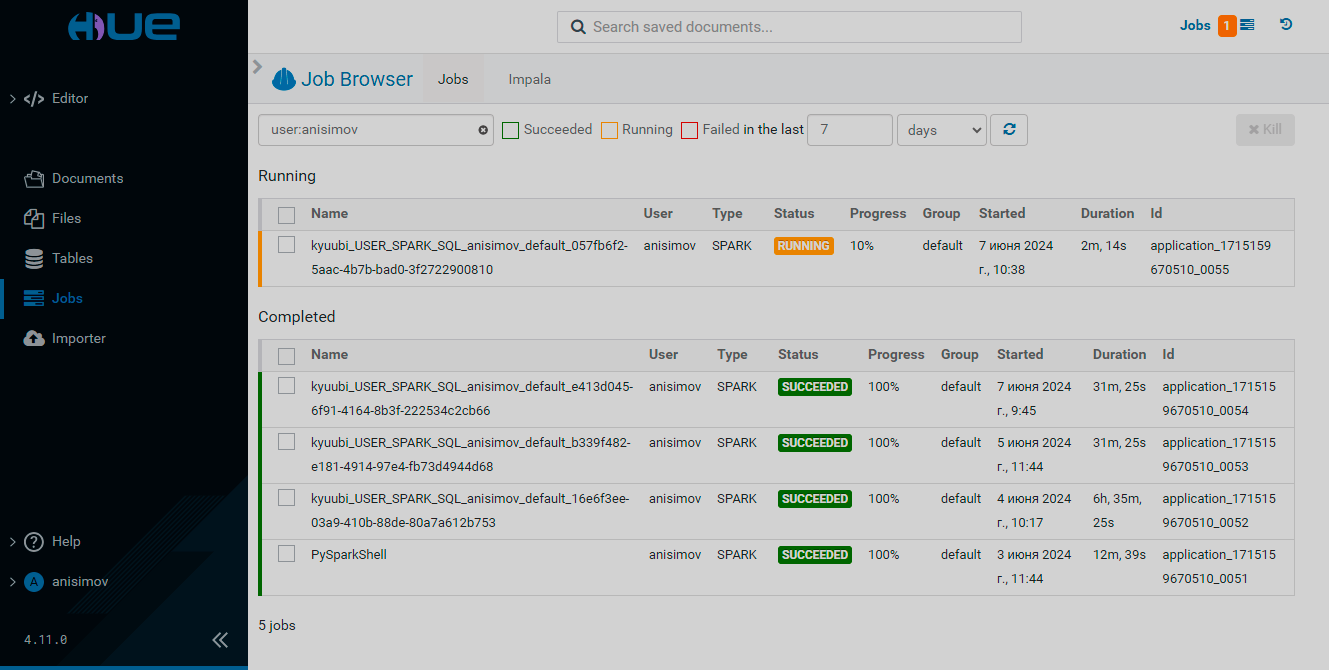Screen dimensions: 1329x670
Task: Select Jobs in the left sidebar
Action: (x=67, y=298)
